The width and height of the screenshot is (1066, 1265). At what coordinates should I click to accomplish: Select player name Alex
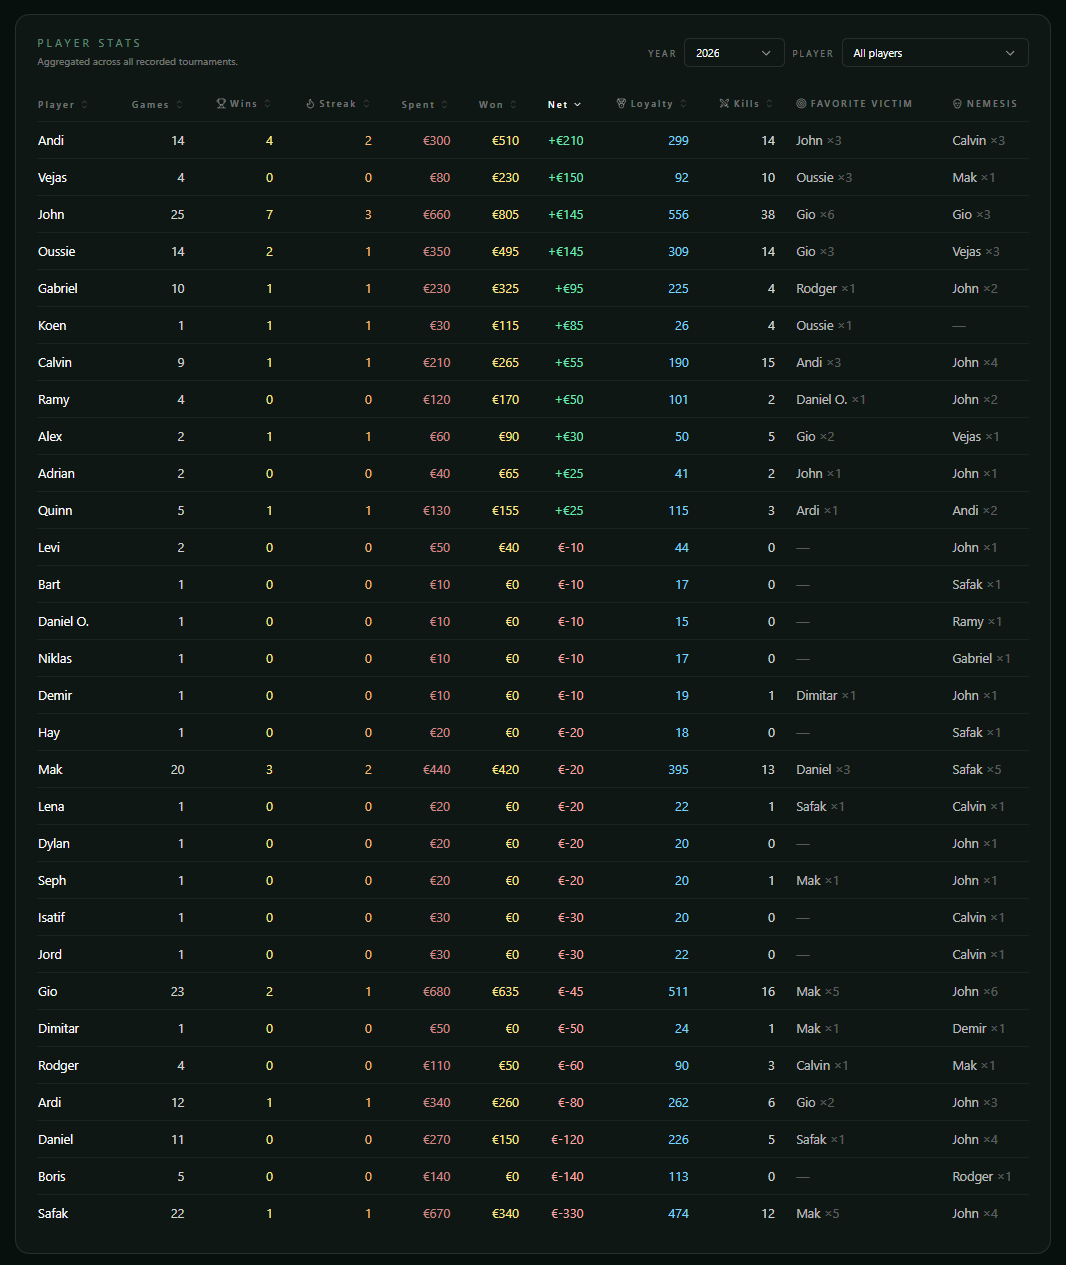(x=50, y=437)
